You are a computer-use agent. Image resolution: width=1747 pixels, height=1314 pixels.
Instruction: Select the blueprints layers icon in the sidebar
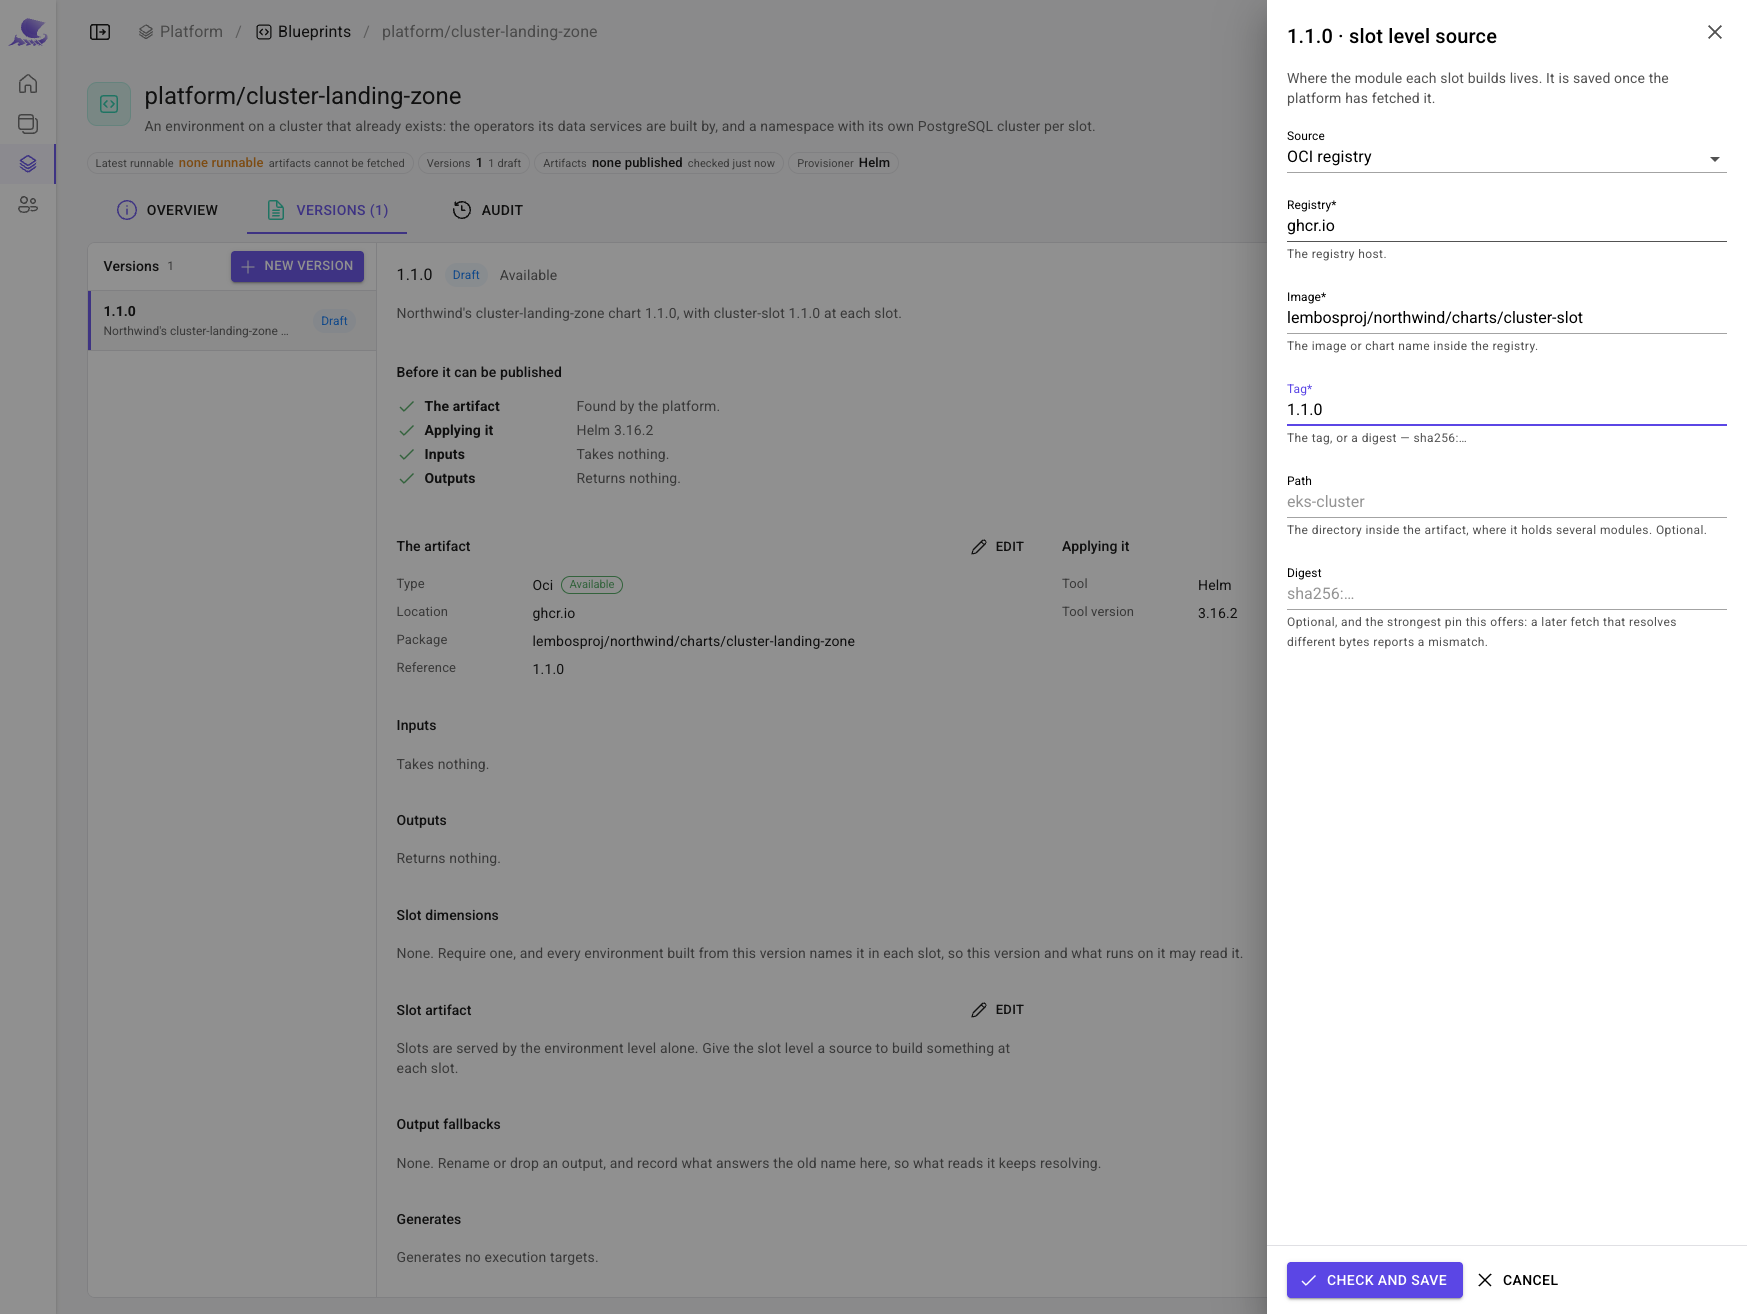[28, 164]
